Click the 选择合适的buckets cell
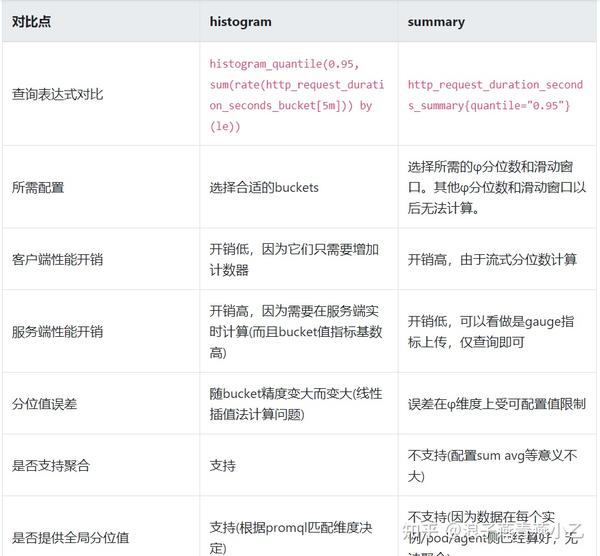 click(263, 187)
